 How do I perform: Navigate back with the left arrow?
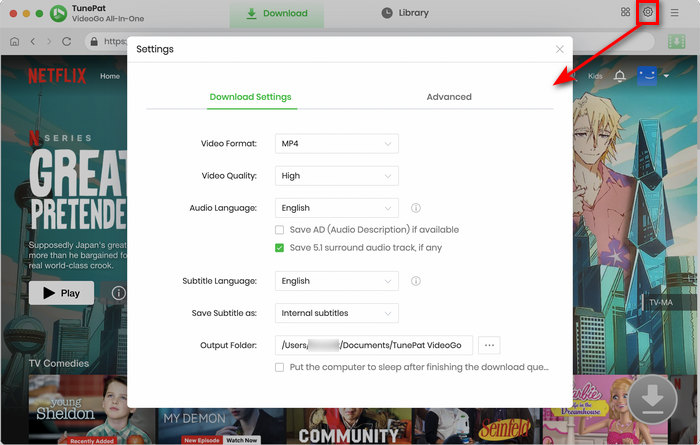[x=33, y=42]
